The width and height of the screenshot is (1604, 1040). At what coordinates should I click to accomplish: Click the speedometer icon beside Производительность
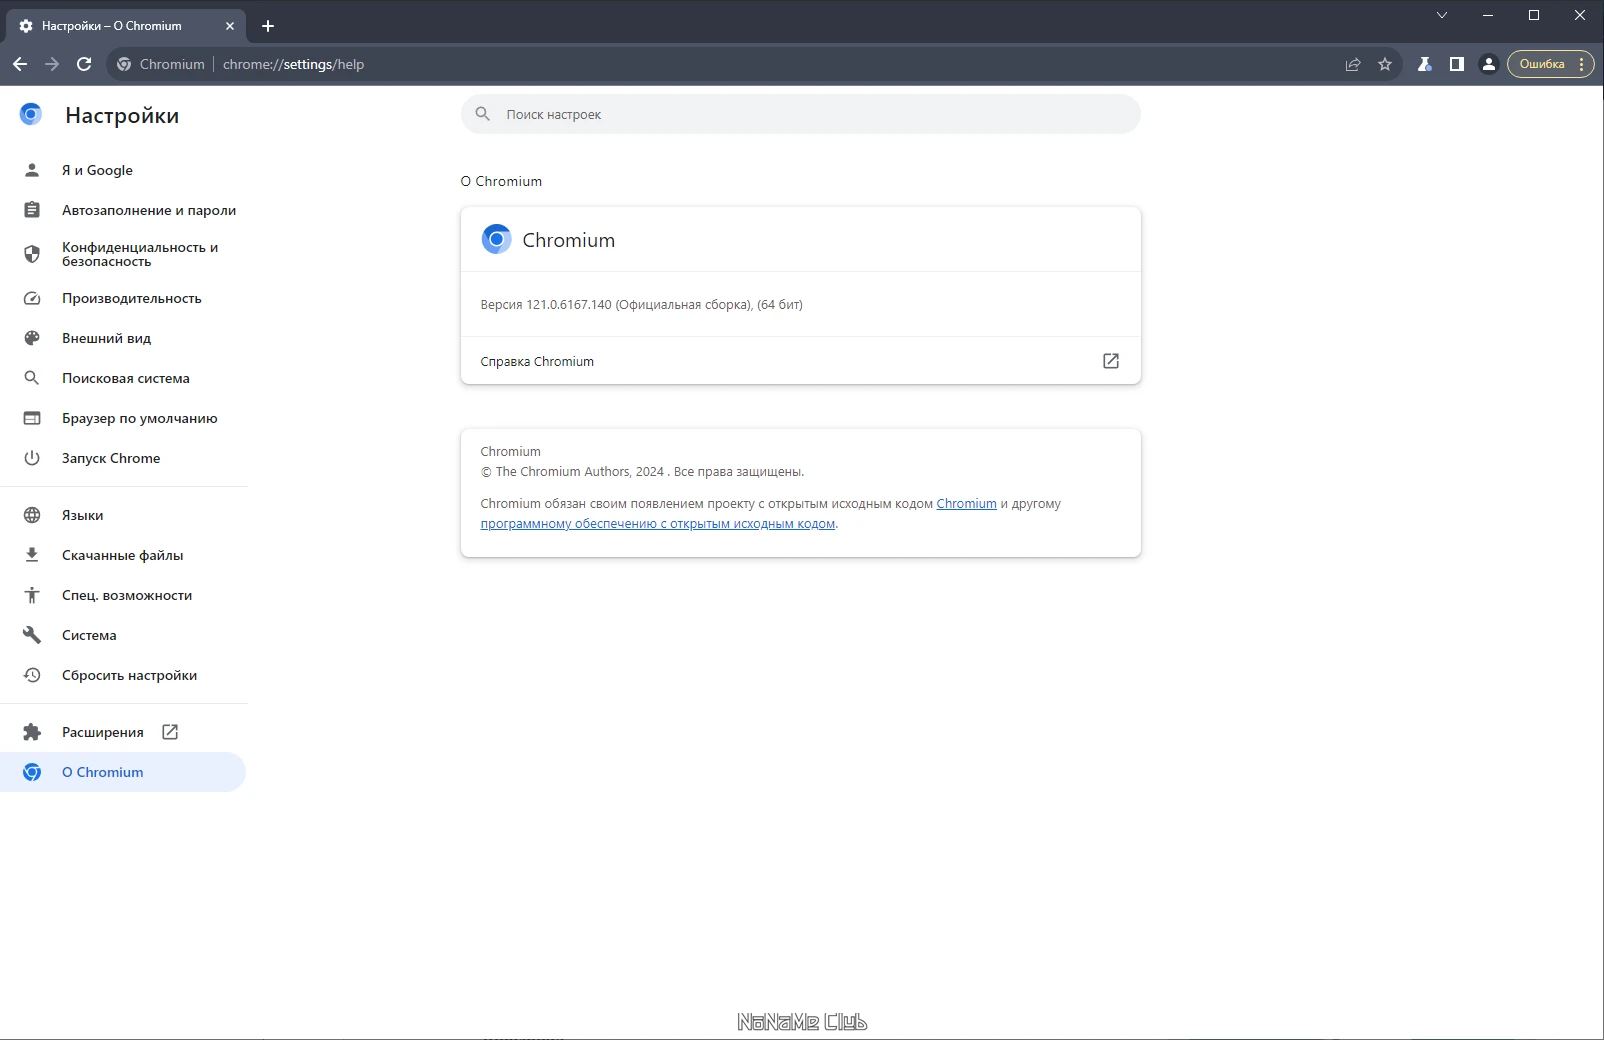[x=32, y=298]
